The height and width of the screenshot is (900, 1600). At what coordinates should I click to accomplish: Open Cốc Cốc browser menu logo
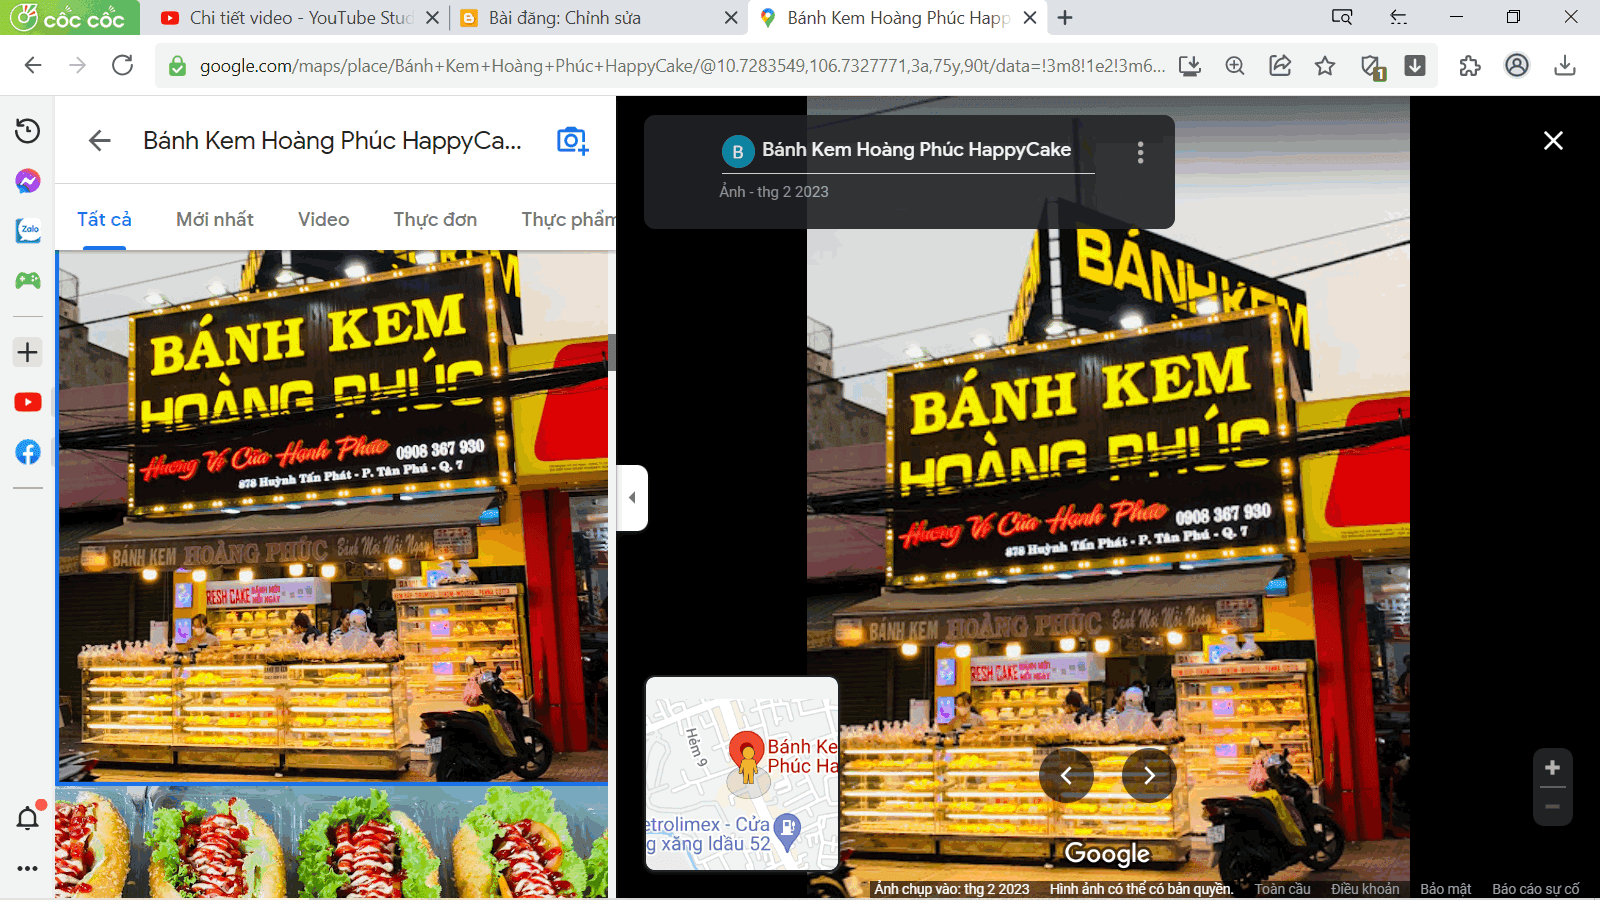point(68,17)
